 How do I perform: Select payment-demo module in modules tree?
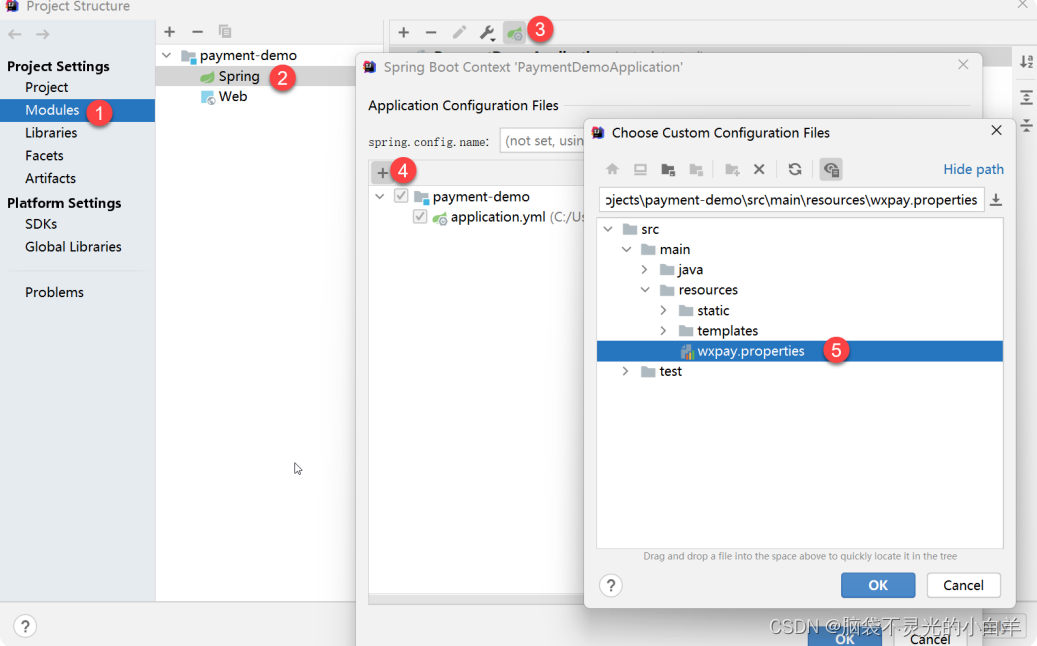[248, 56]
